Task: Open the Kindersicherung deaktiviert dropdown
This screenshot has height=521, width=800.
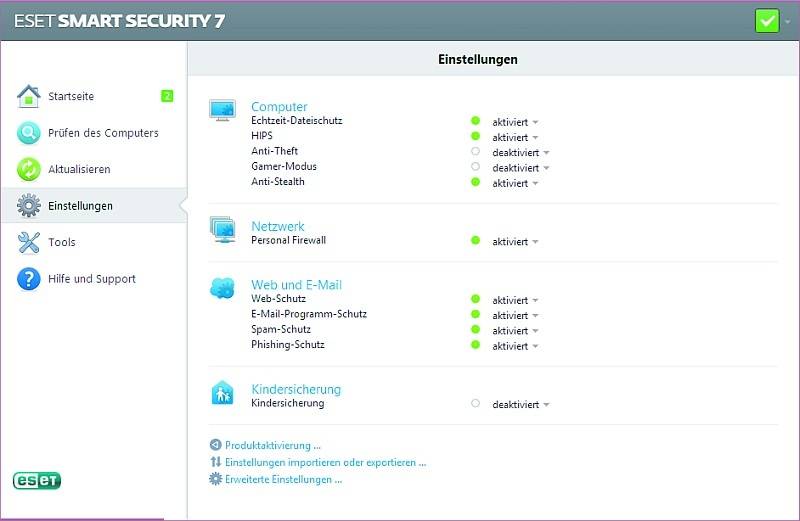Action: [521, 405]
